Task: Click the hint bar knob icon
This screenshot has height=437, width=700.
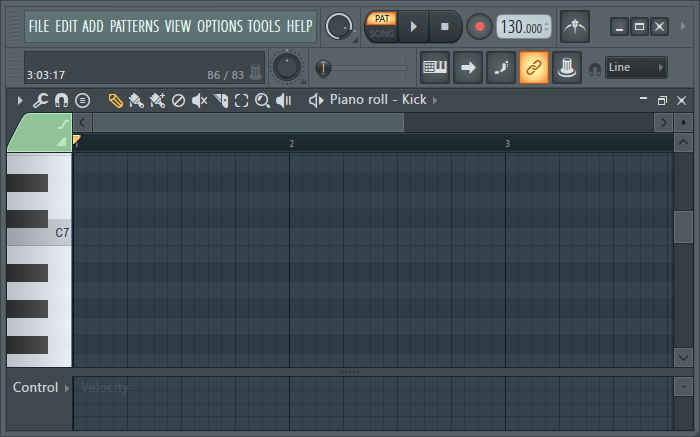Action: point(255,71)
